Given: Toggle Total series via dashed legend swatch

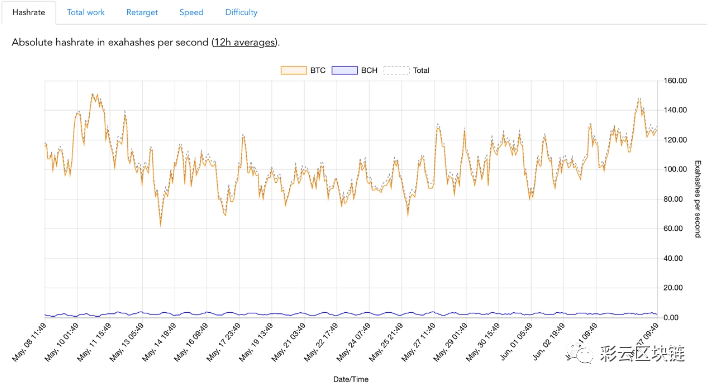Looking at the screenshot, I should [396, 70].
